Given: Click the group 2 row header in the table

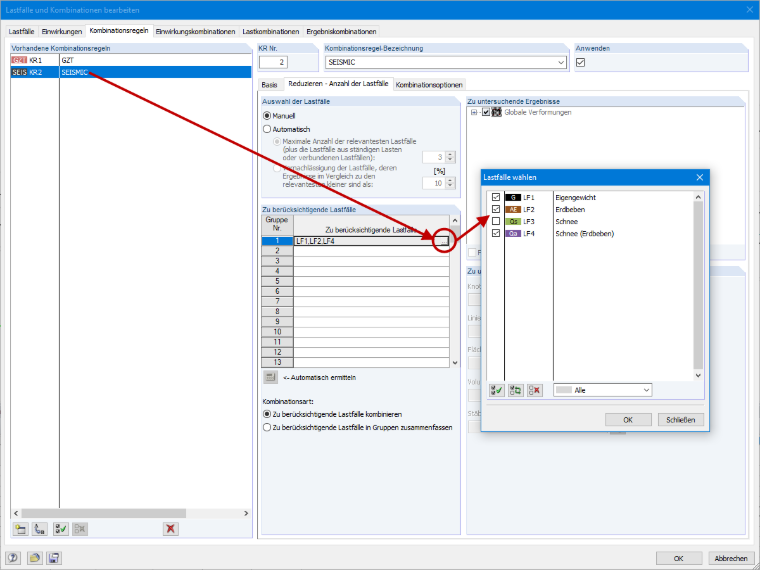Looking at the screenshot, I should coord(277,251).
